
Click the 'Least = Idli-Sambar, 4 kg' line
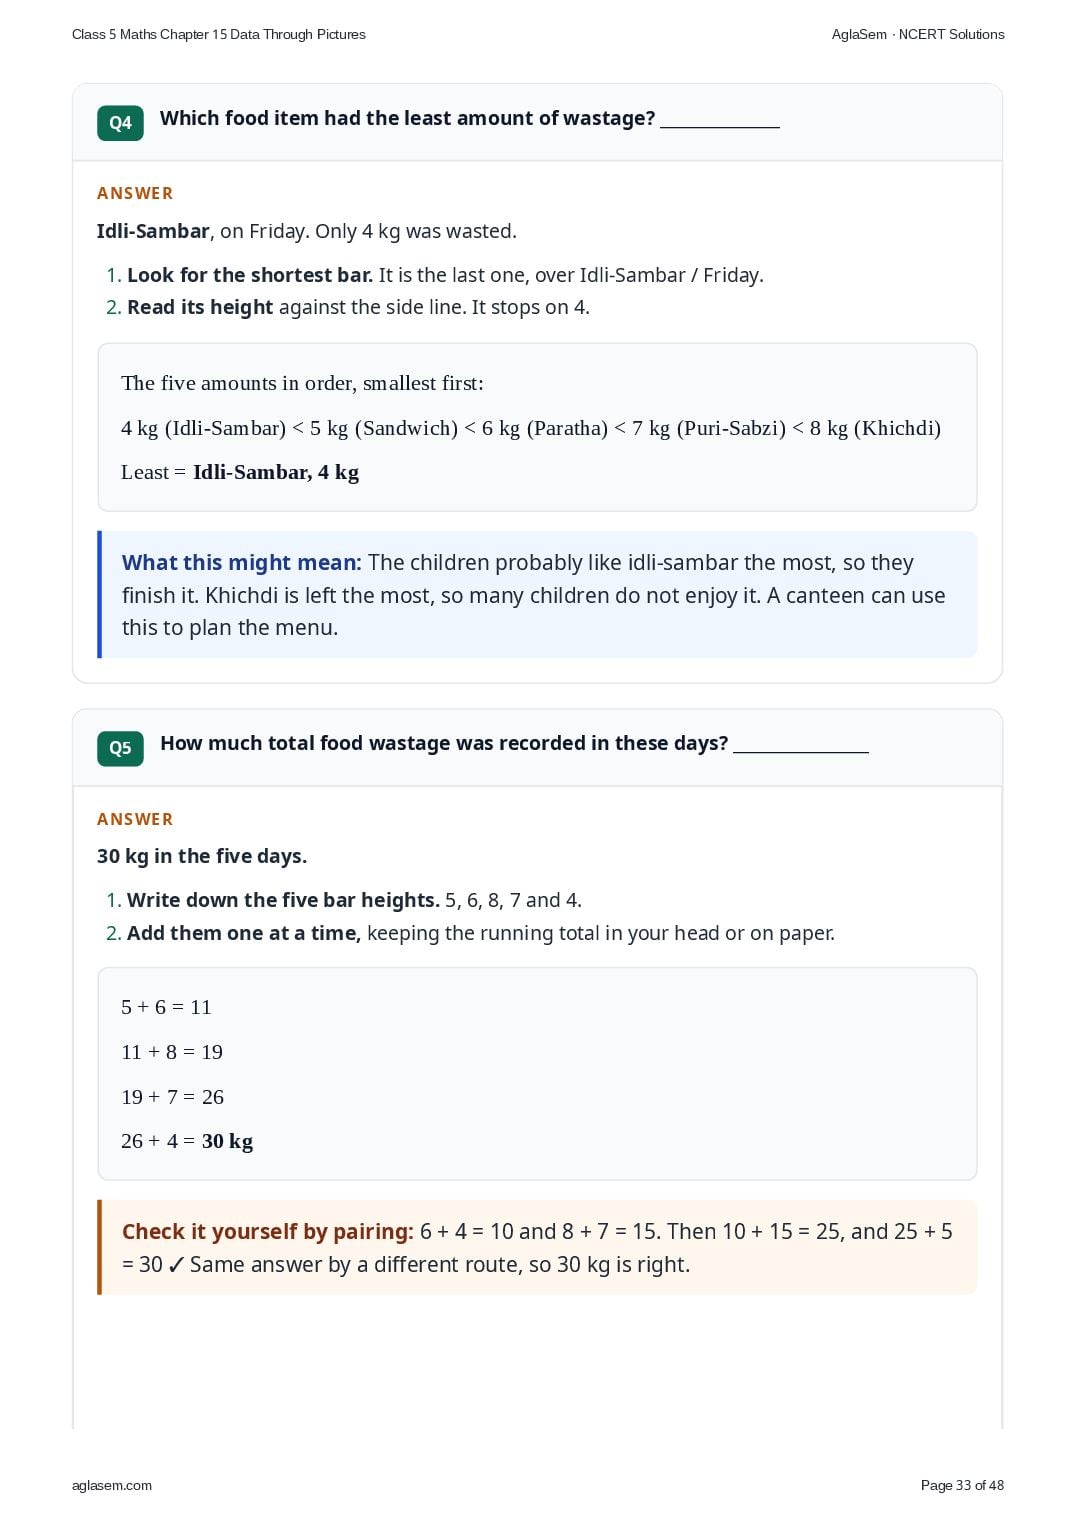[240, 472]
